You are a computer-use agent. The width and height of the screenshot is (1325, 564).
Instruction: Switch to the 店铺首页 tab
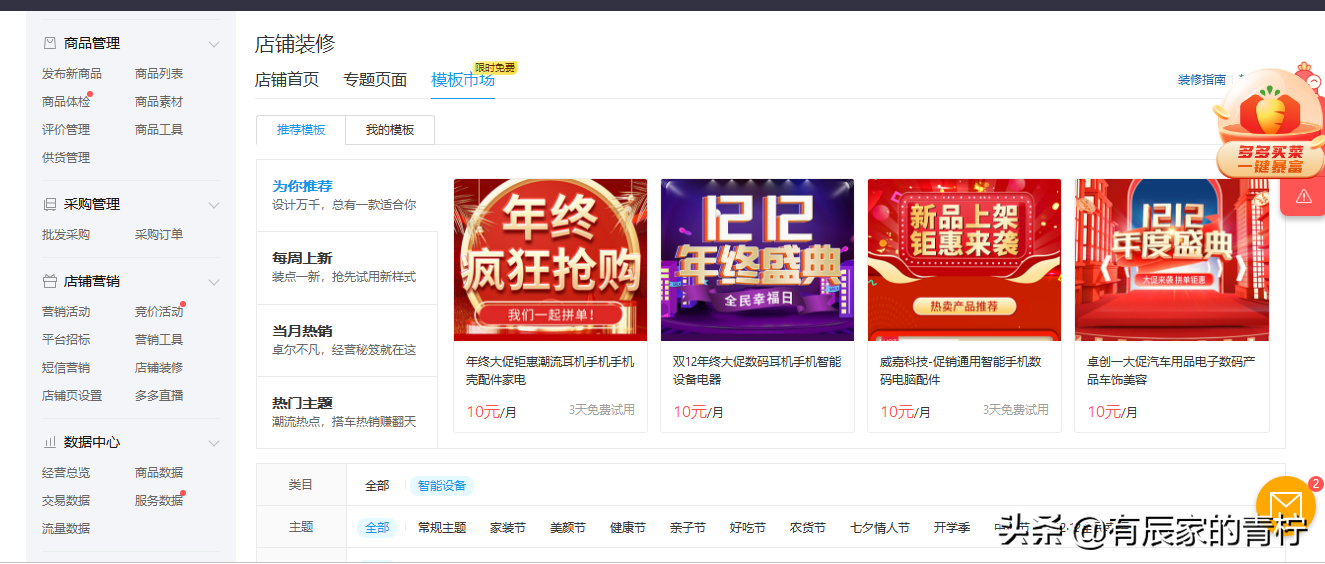[x=287, y=80]
